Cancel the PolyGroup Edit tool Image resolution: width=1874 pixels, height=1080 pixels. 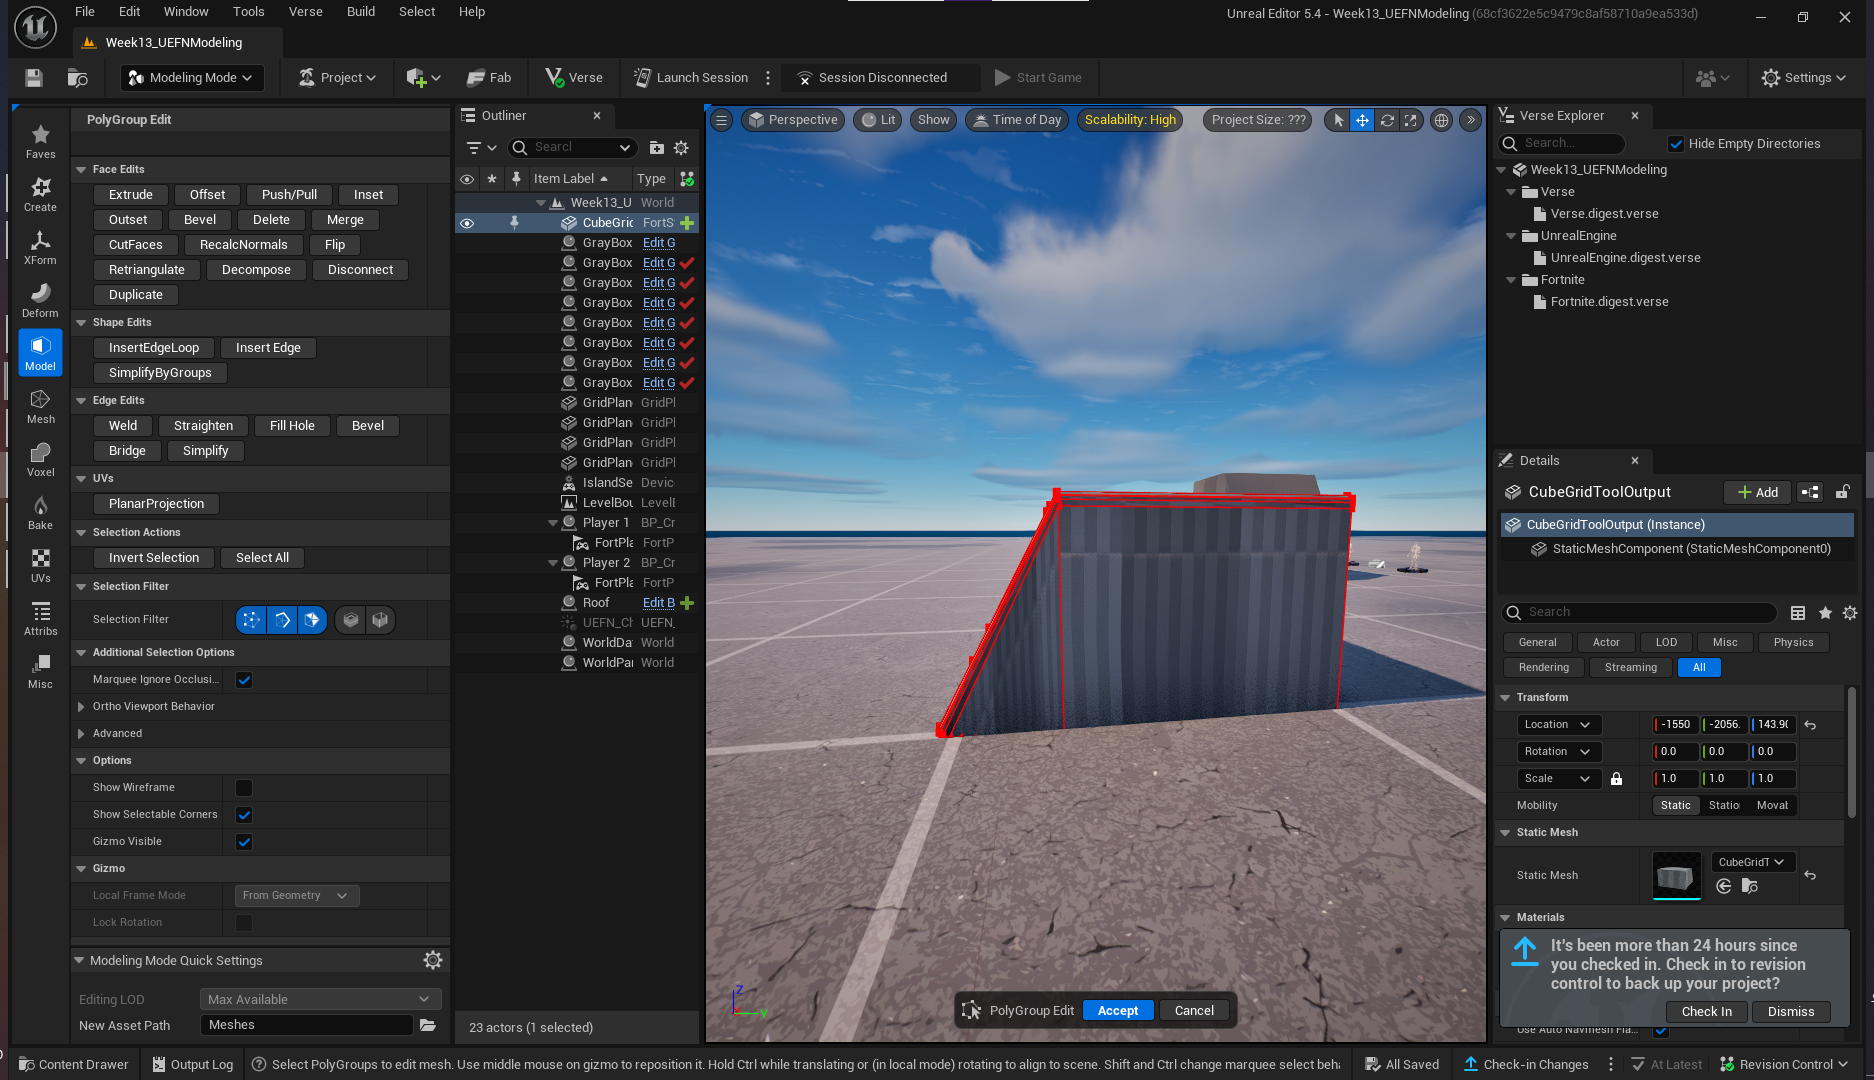1194,1011
